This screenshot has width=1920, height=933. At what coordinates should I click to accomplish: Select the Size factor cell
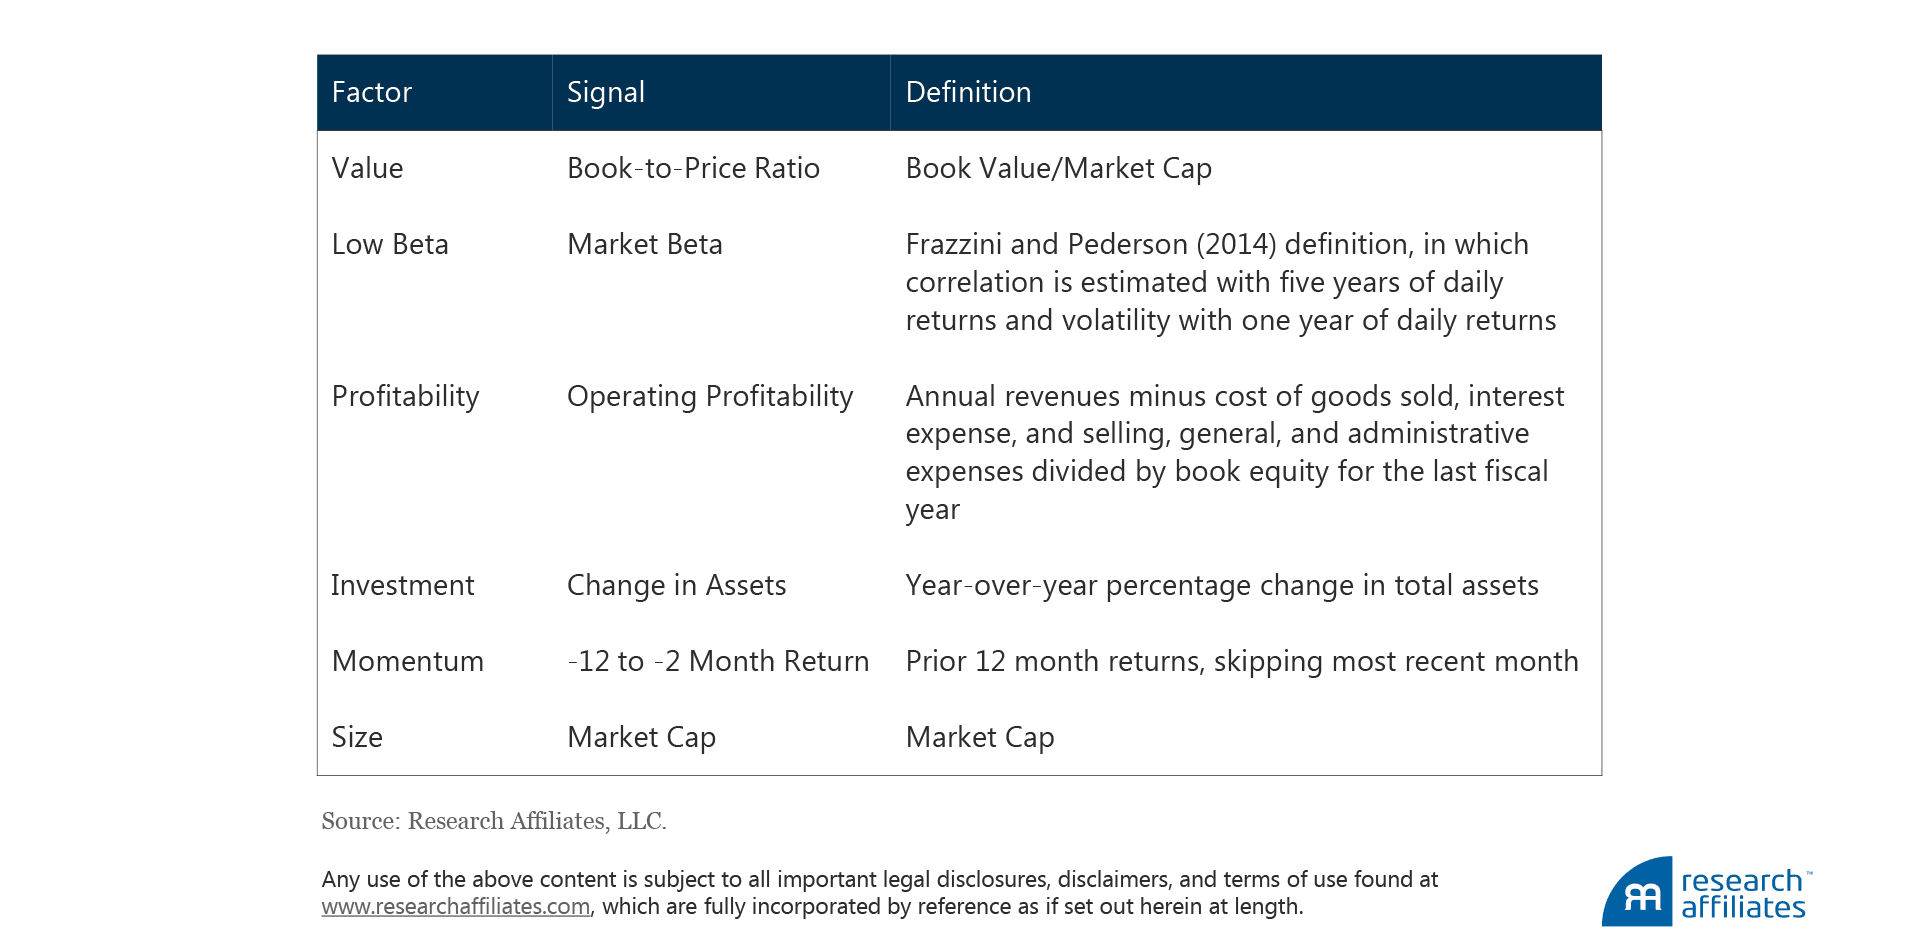(357, 737)
